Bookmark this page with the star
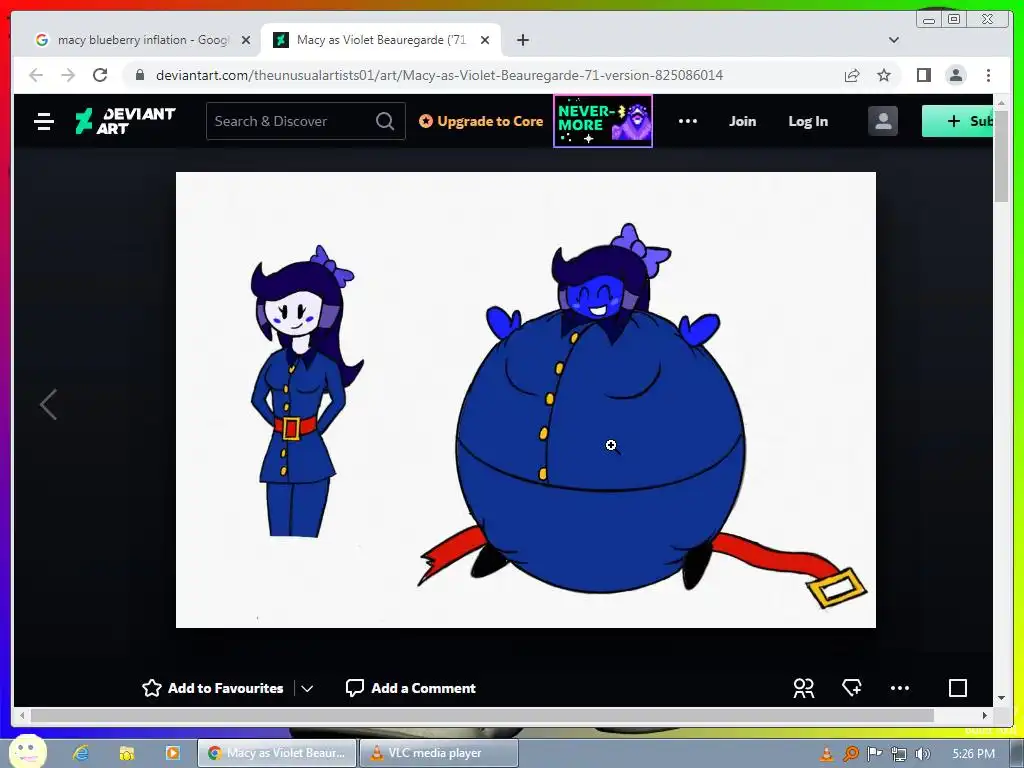Screen dimensions: 1024x768 pyautogui.click(x=884, y=75)
